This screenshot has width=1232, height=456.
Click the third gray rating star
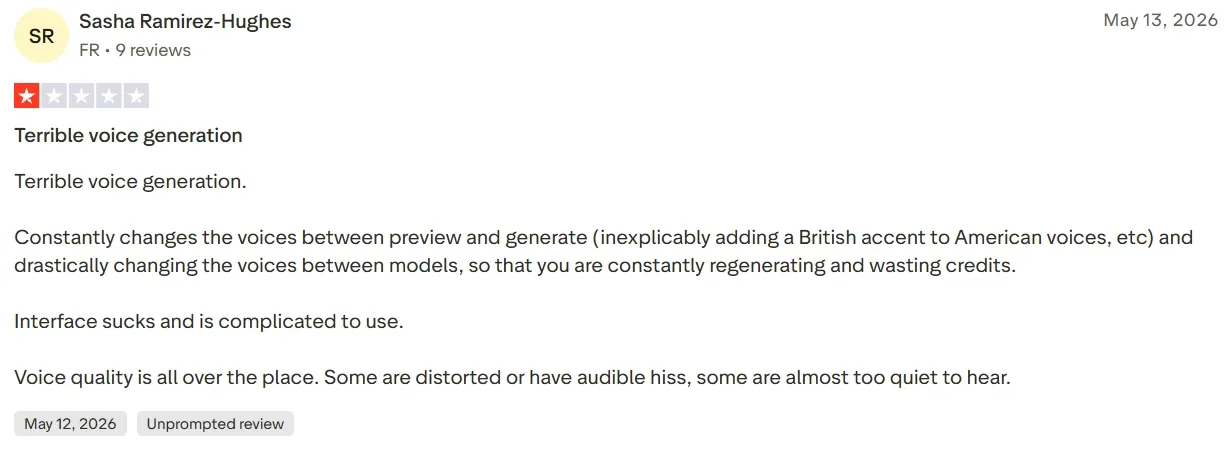pos(81,97)
